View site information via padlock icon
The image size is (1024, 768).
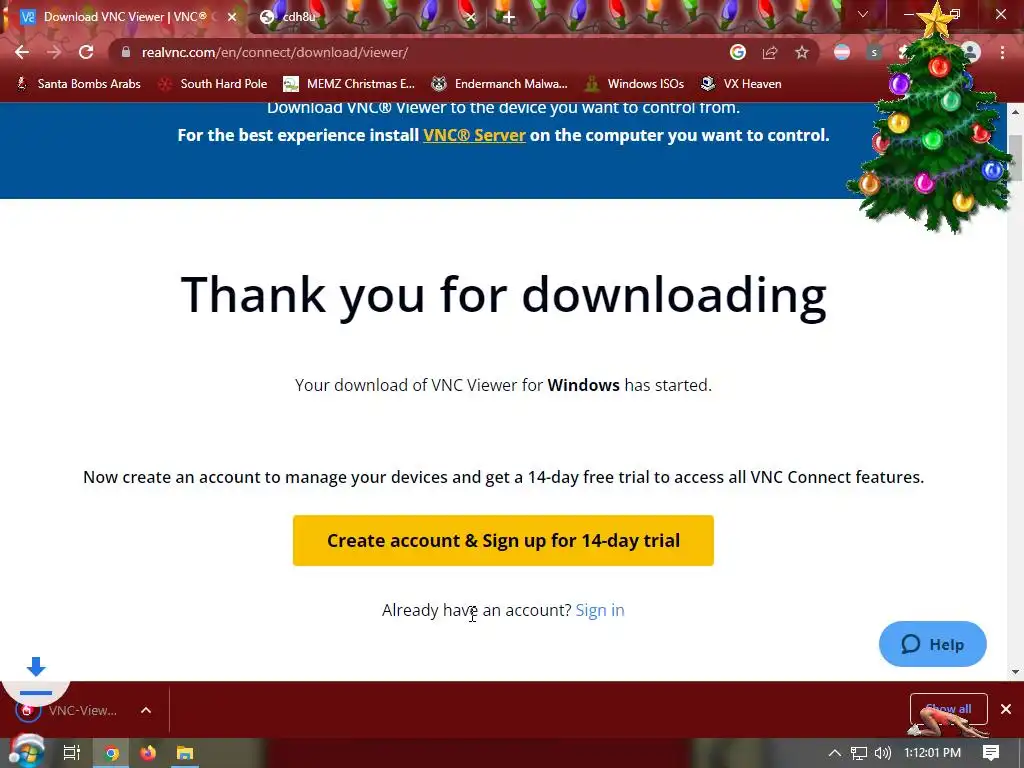point(126,52)
